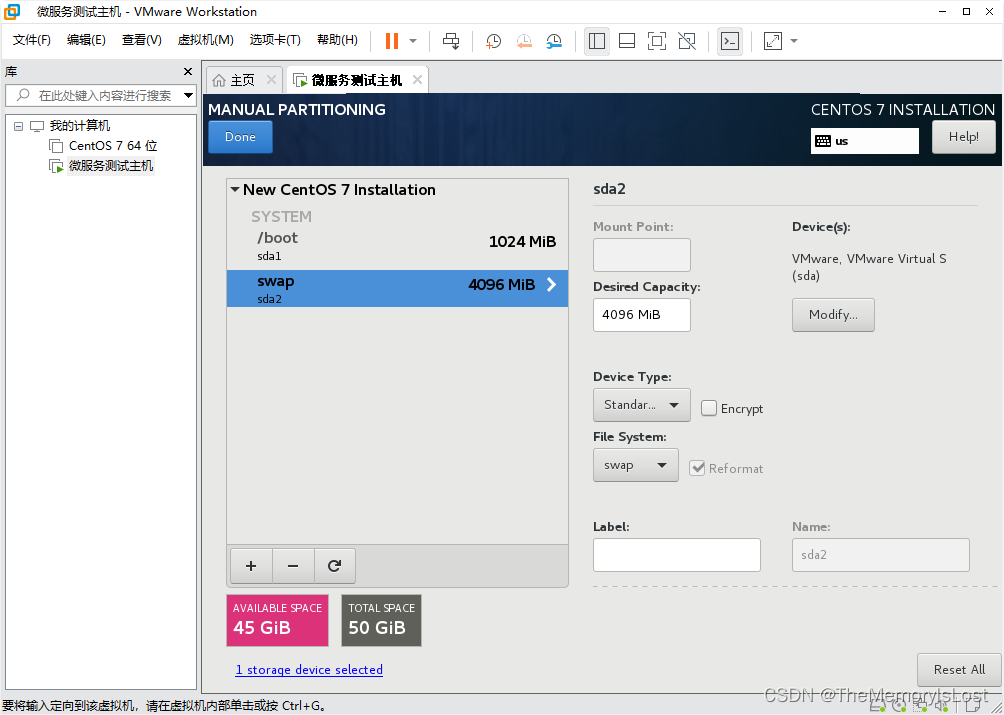Open the library search filter dropdown
The image size is (1004, 715).
[188, 95]
